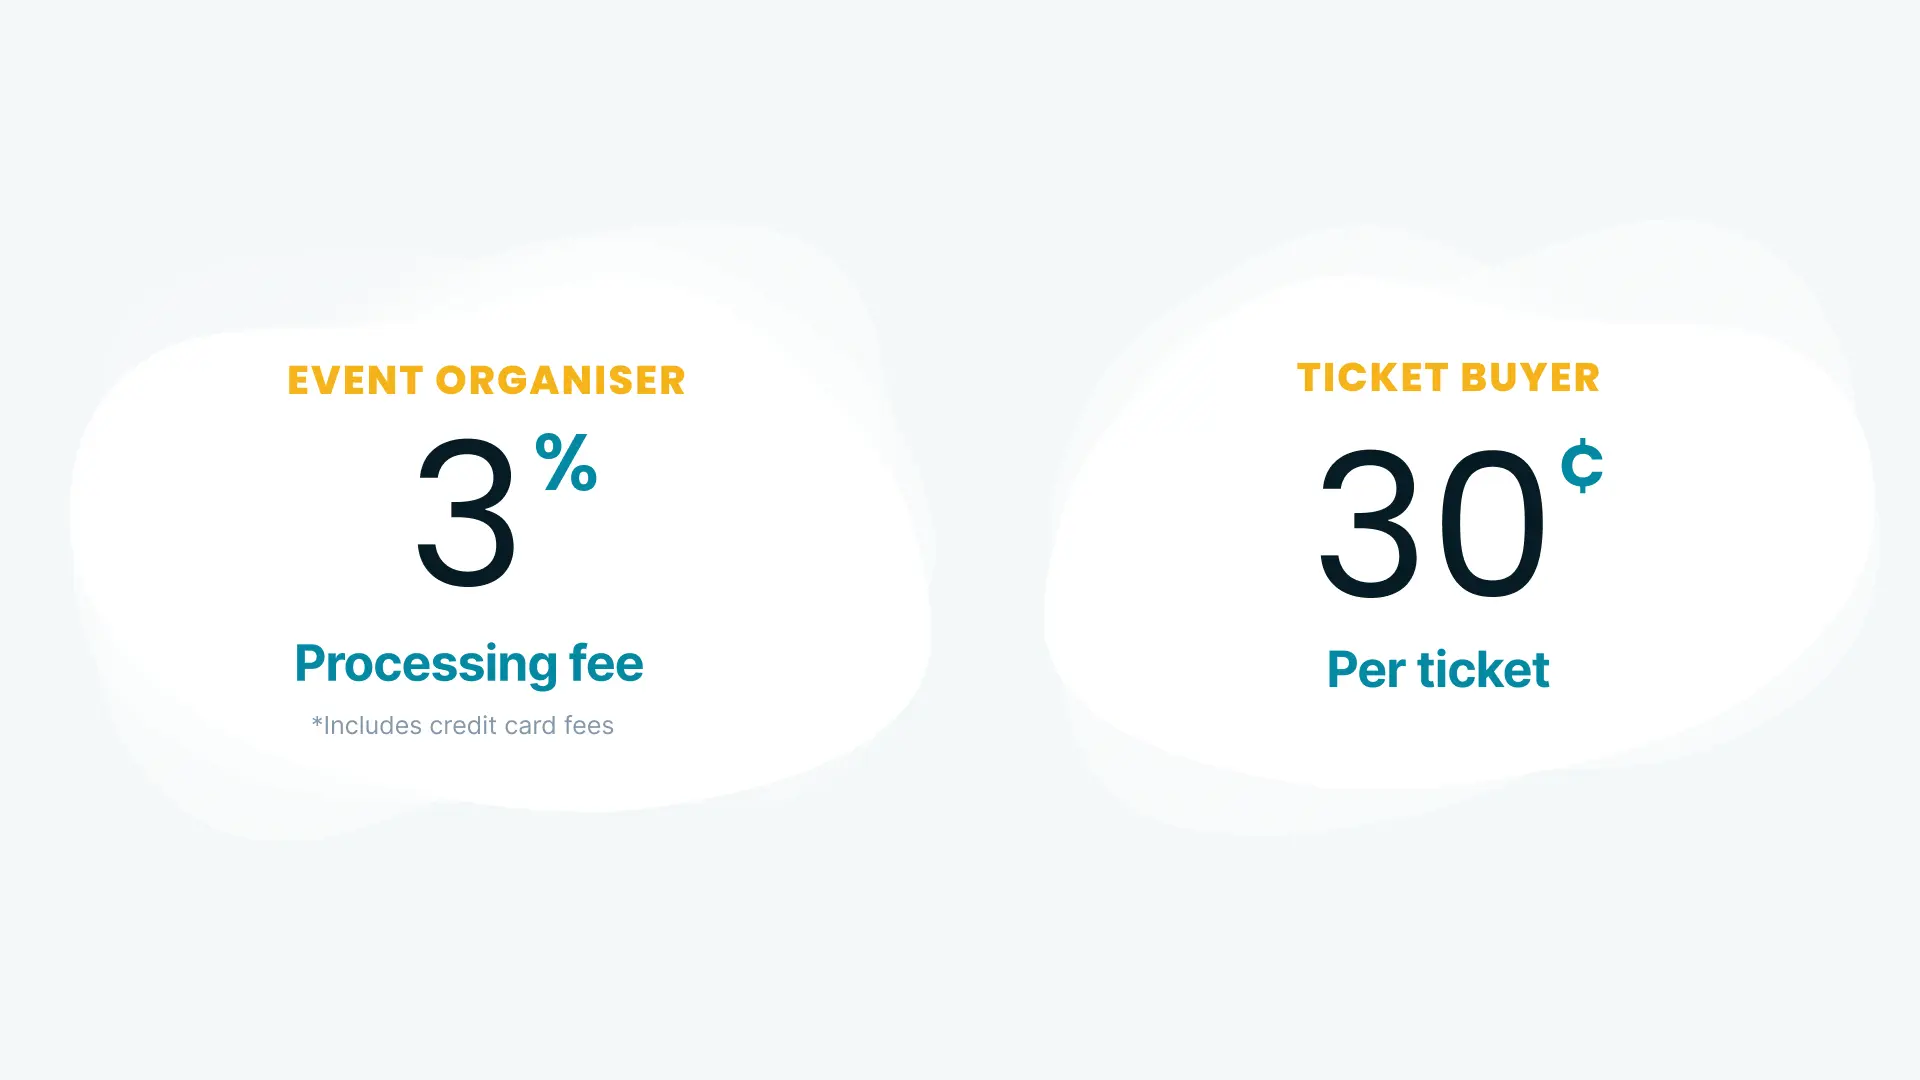Click the digit 0 in the number 30

1491,523
